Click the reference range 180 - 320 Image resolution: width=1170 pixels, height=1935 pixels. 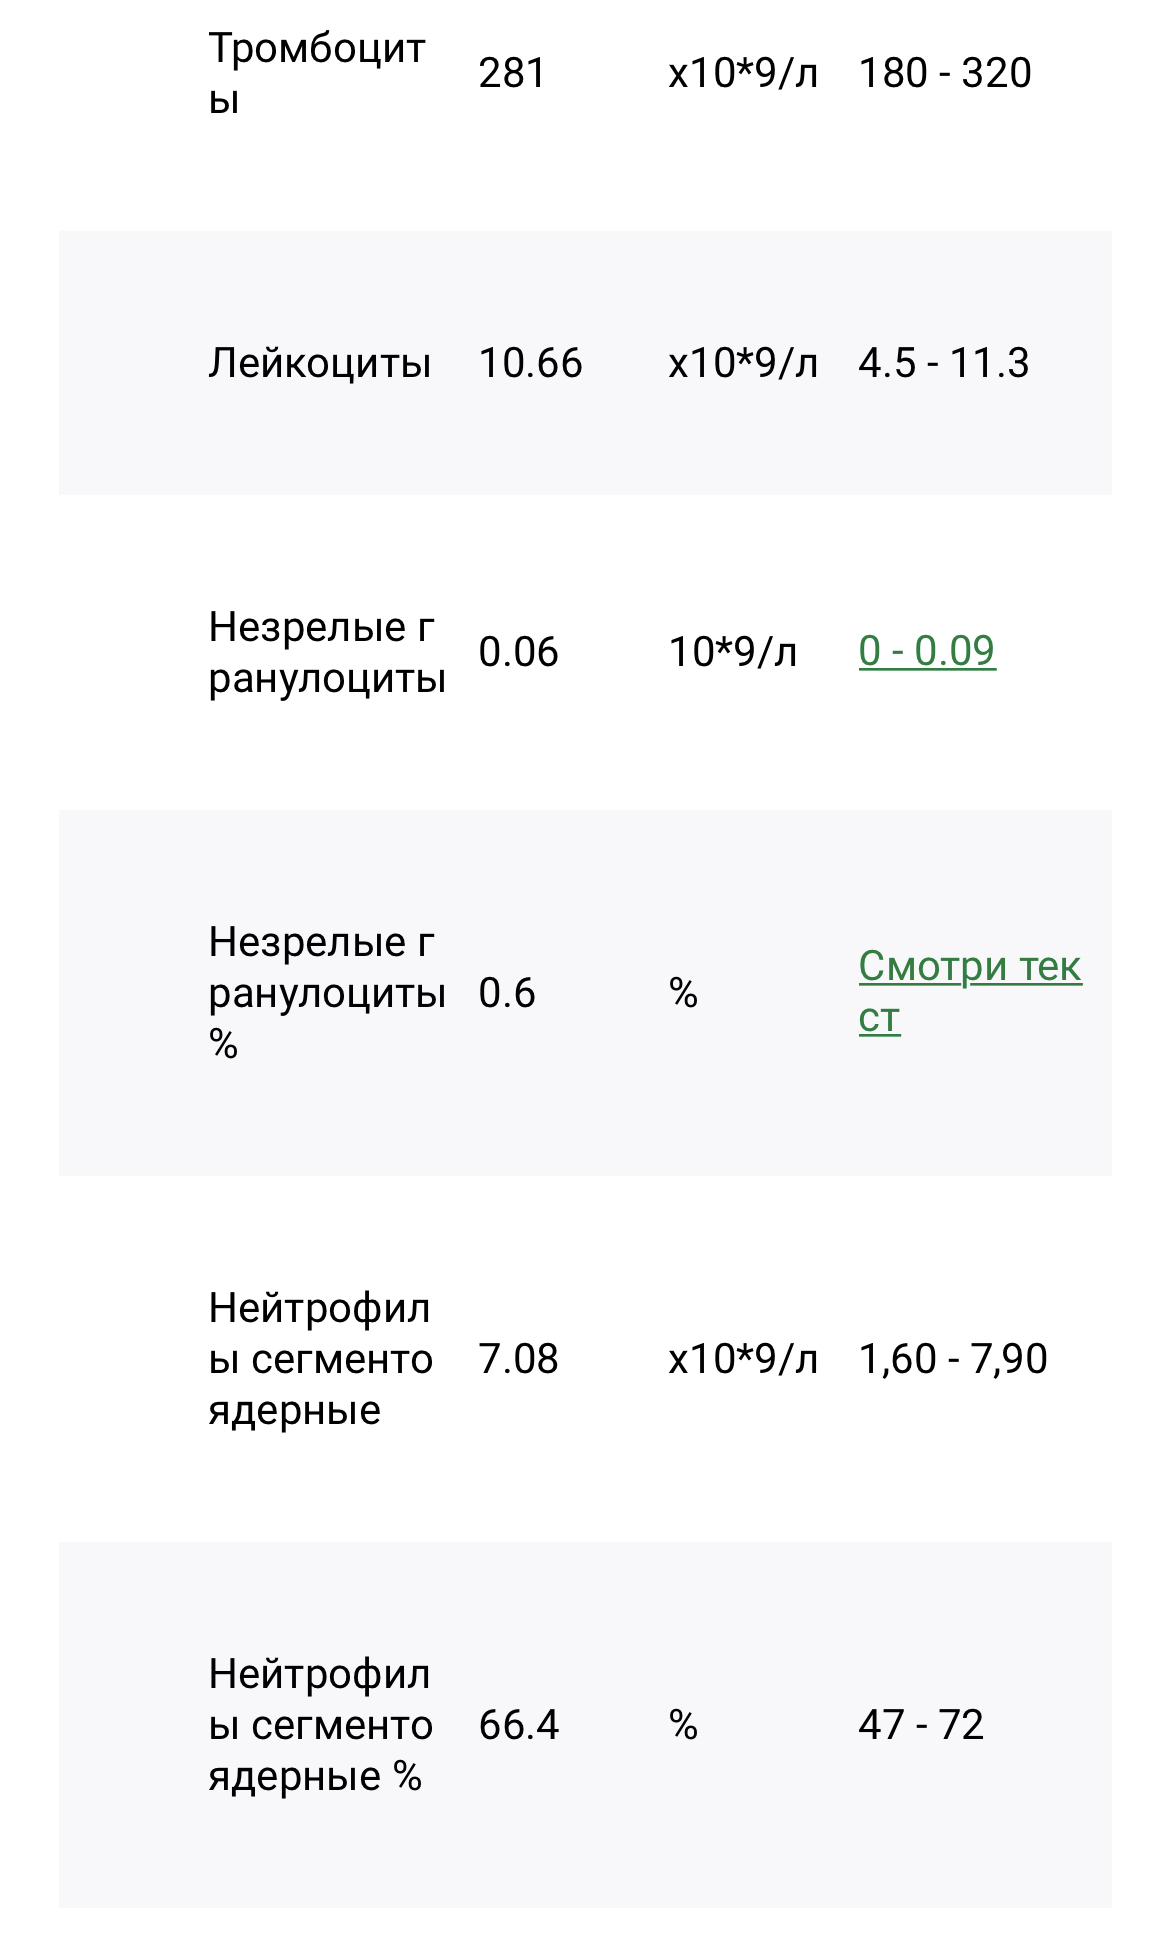[x=945, y=73]
